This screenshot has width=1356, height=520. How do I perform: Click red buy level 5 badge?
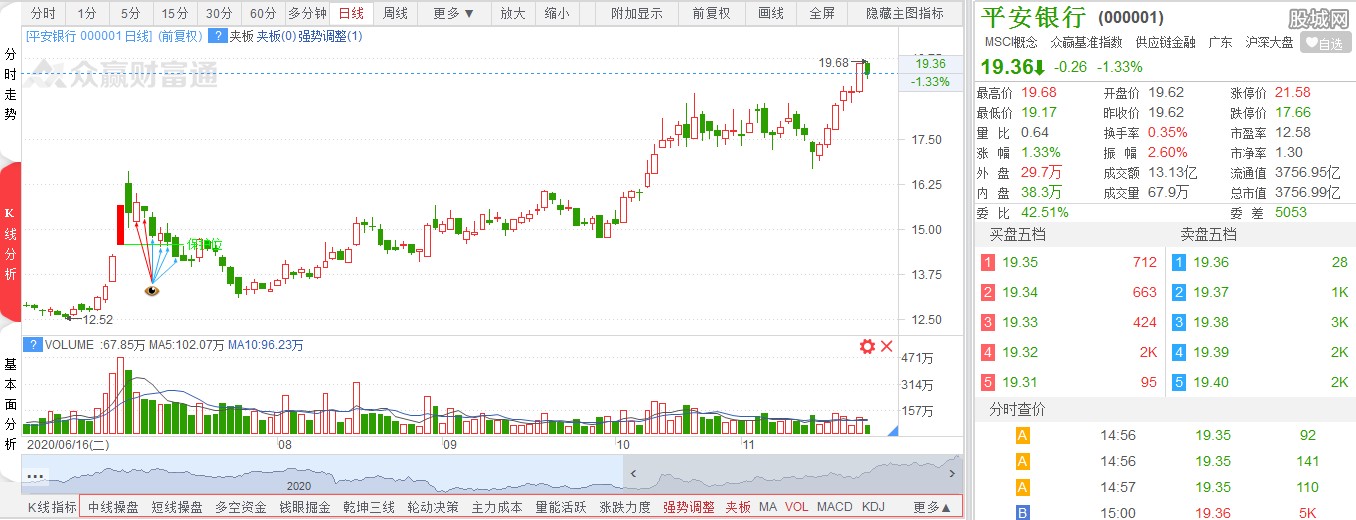pos(988,382)
